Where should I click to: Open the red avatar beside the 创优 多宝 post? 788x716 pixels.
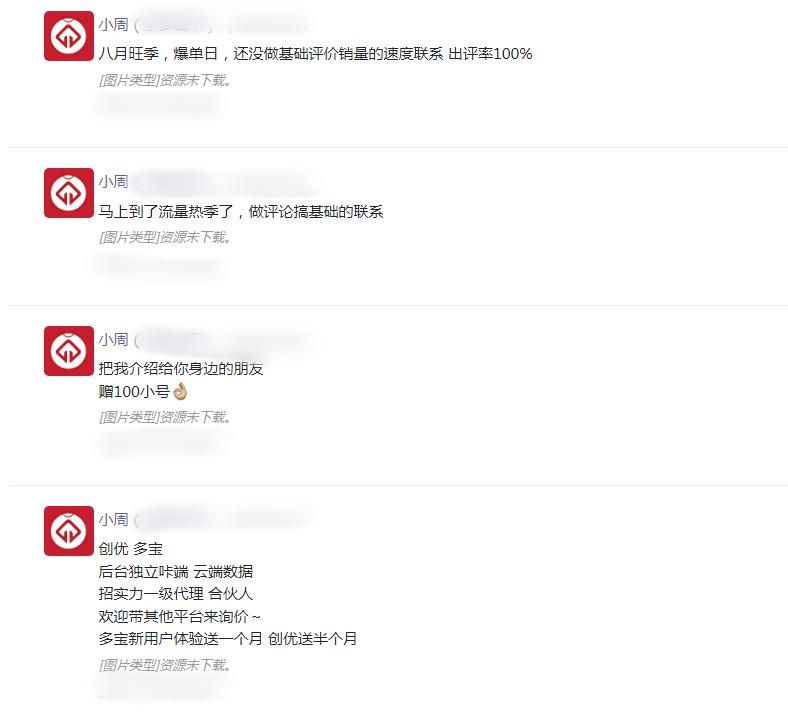click(x=69, y=531)
